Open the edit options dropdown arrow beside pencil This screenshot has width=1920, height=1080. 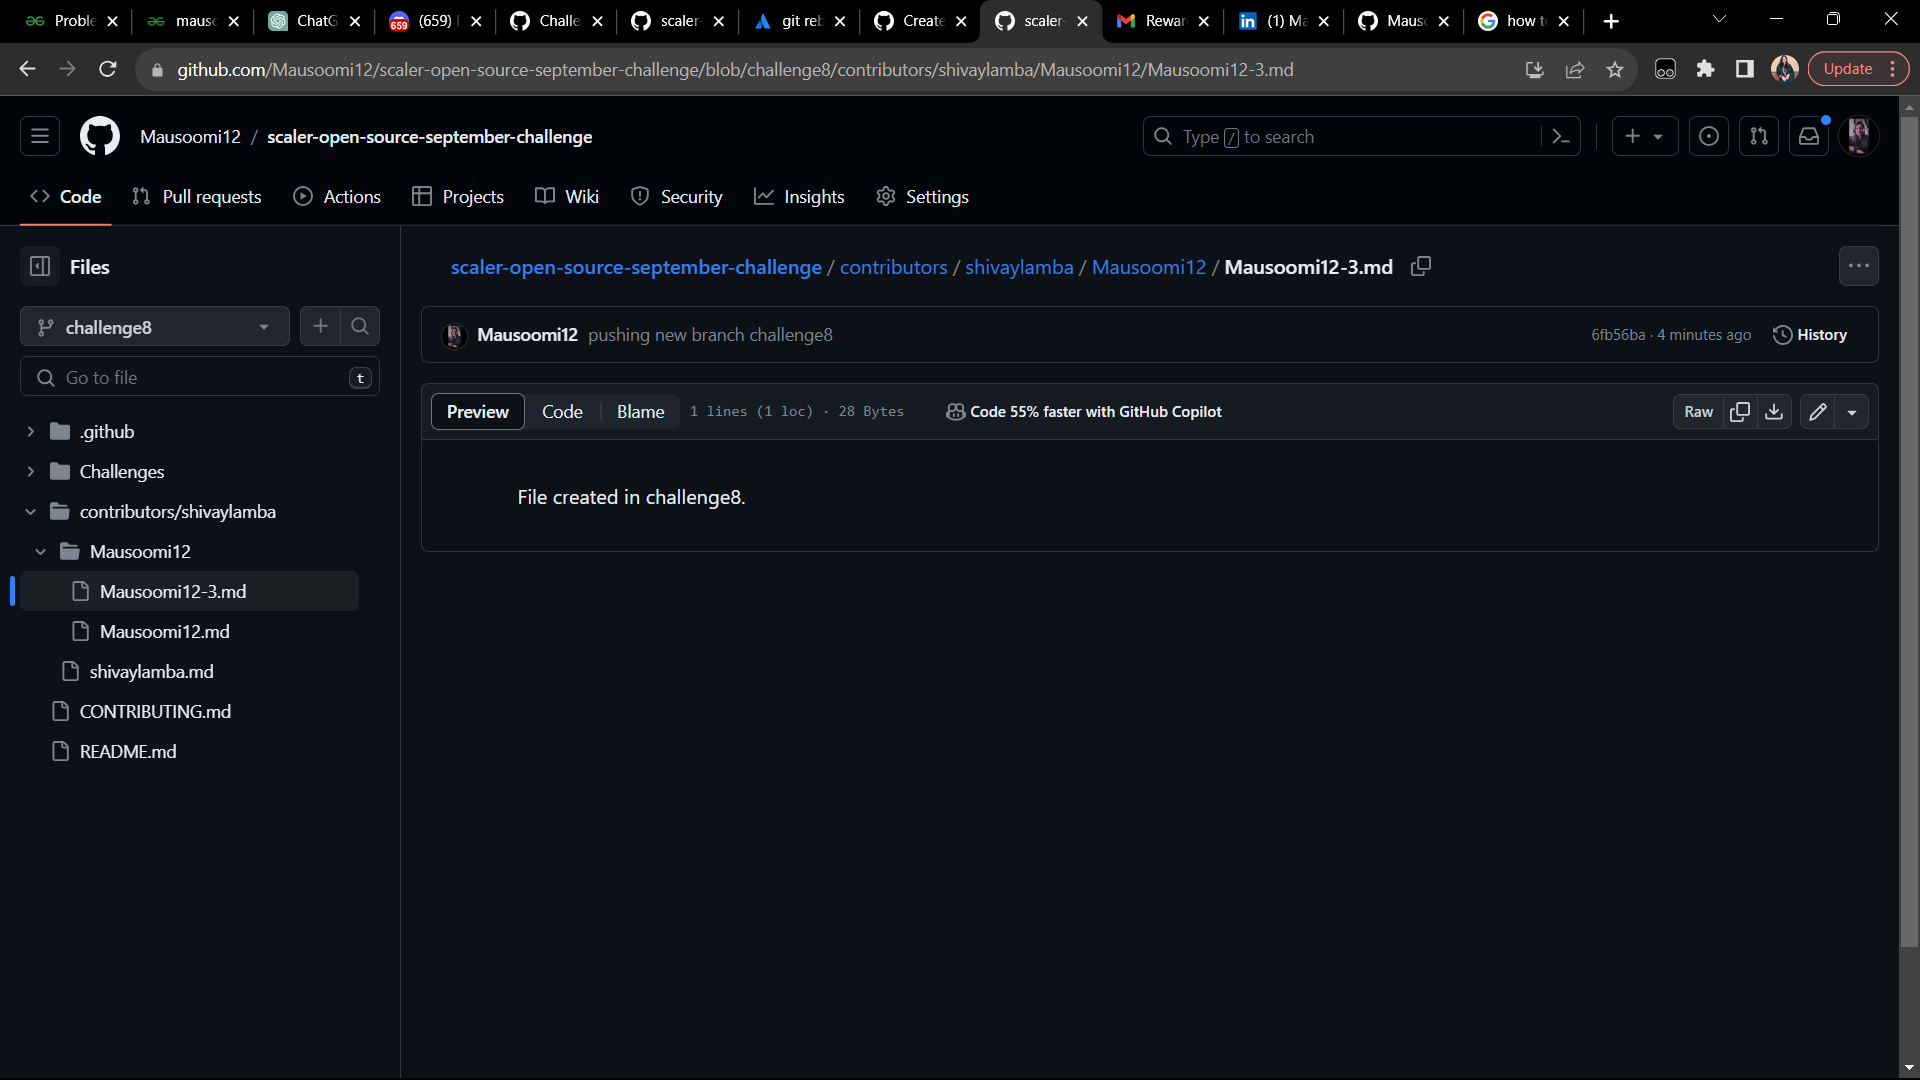(1852, 412)
